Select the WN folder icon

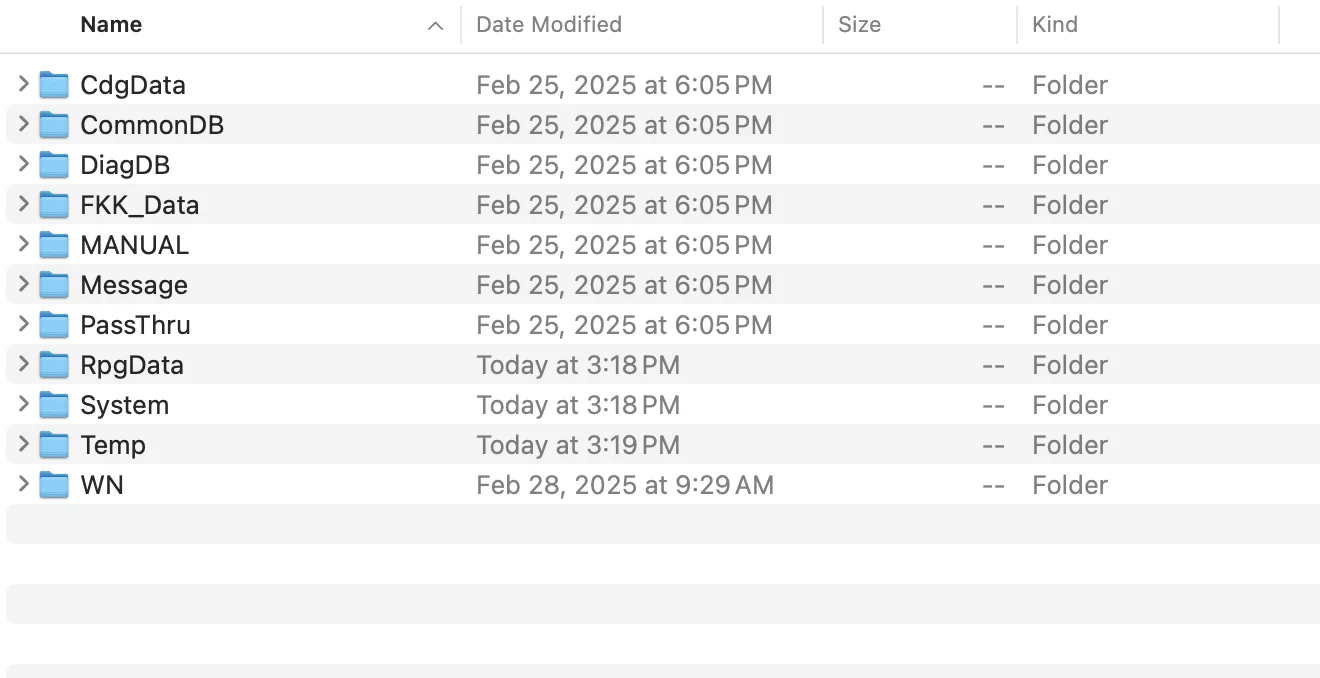54,485
